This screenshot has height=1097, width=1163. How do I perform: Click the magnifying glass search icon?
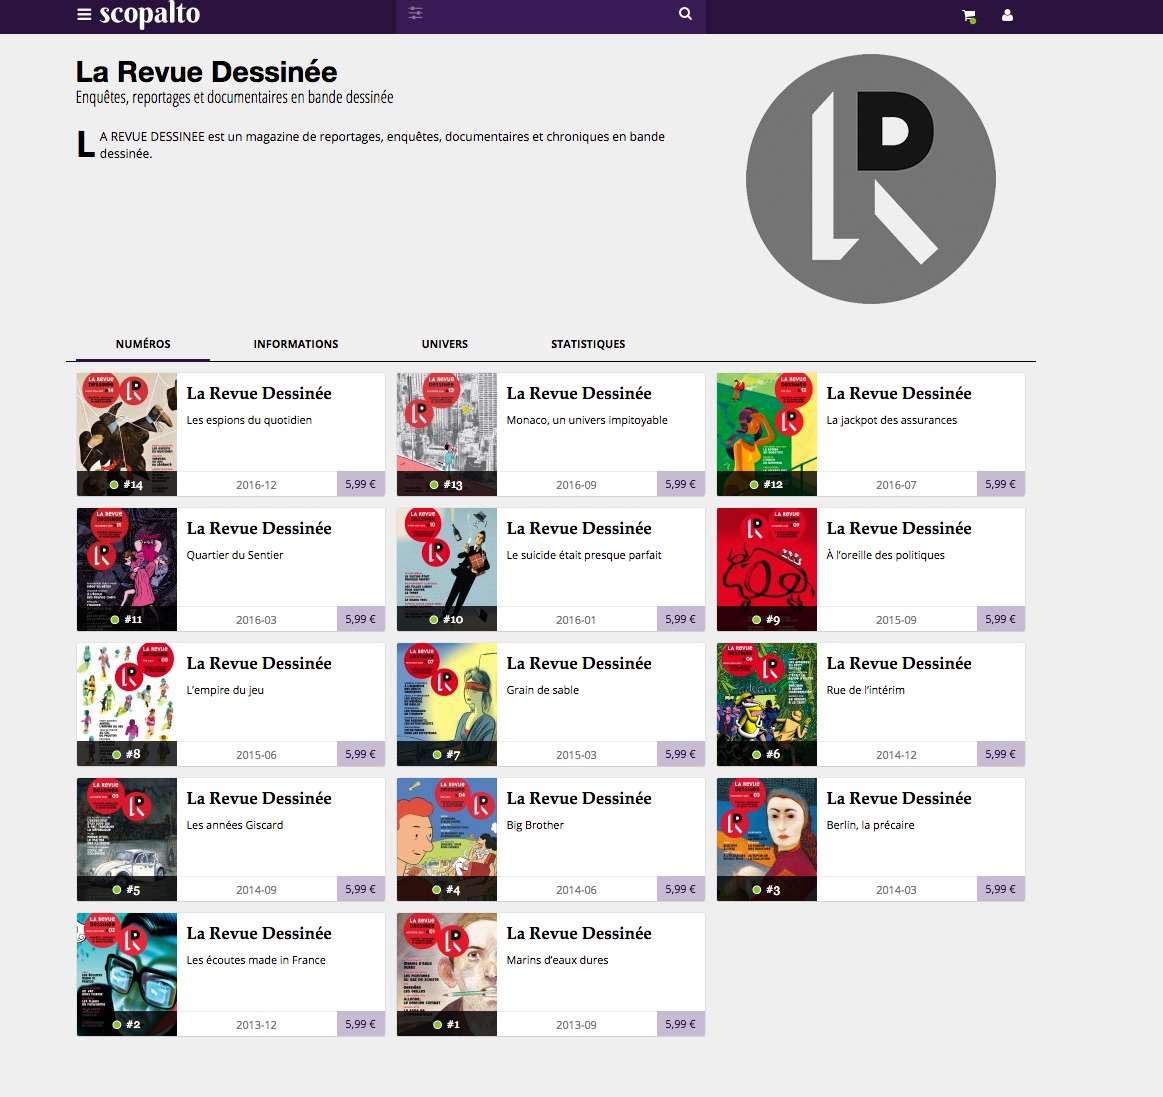pos(685,13)
